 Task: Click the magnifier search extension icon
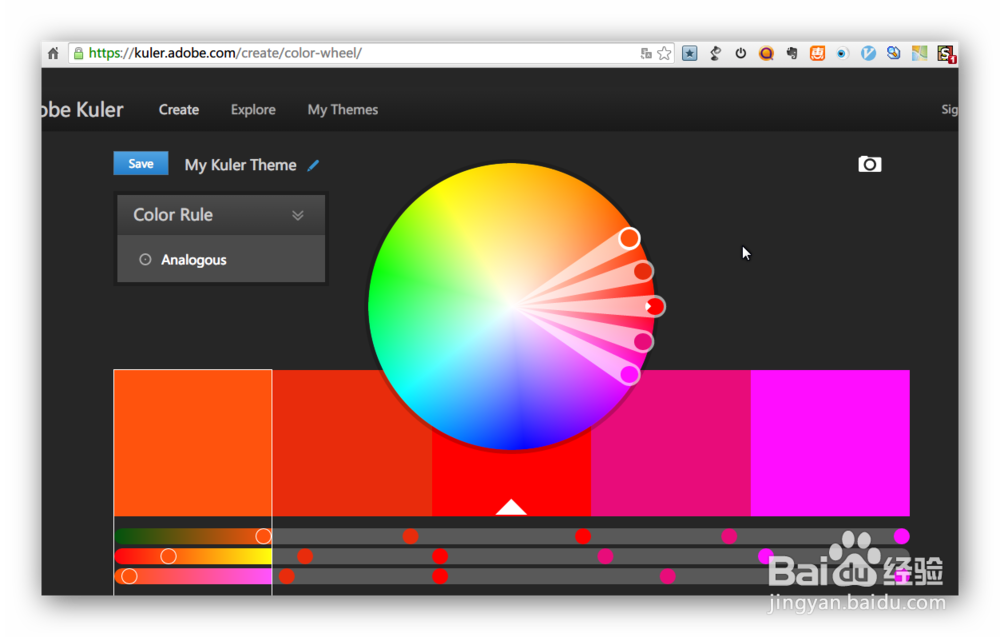click(893, 54)
